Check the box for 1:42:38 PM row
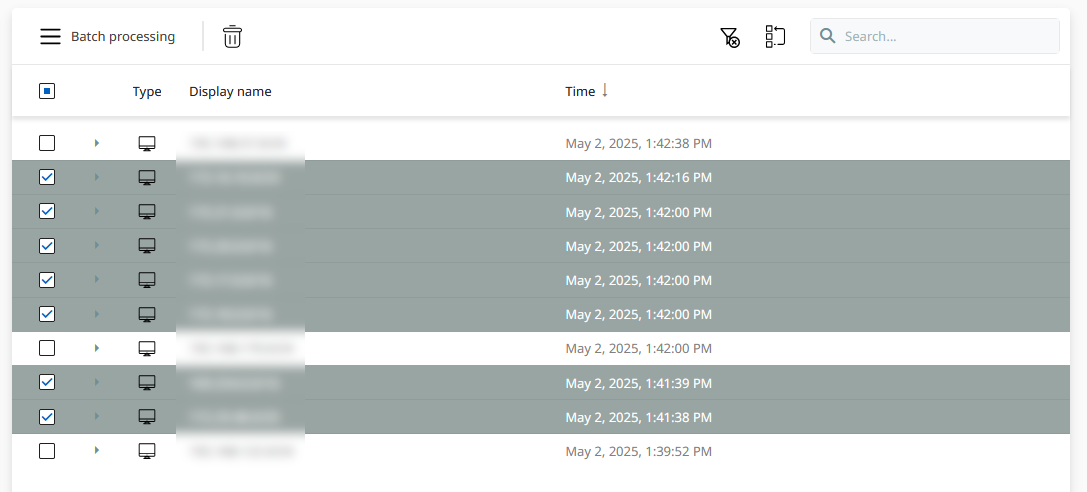 pyautogui.click(x=47, y=143)
